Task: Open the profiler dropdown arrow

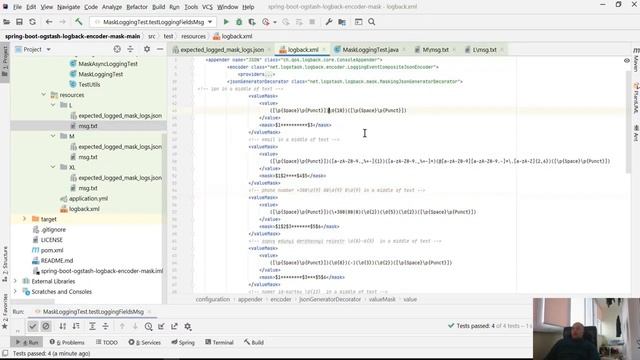Action: pyautogui.click(x=275, y=22)
